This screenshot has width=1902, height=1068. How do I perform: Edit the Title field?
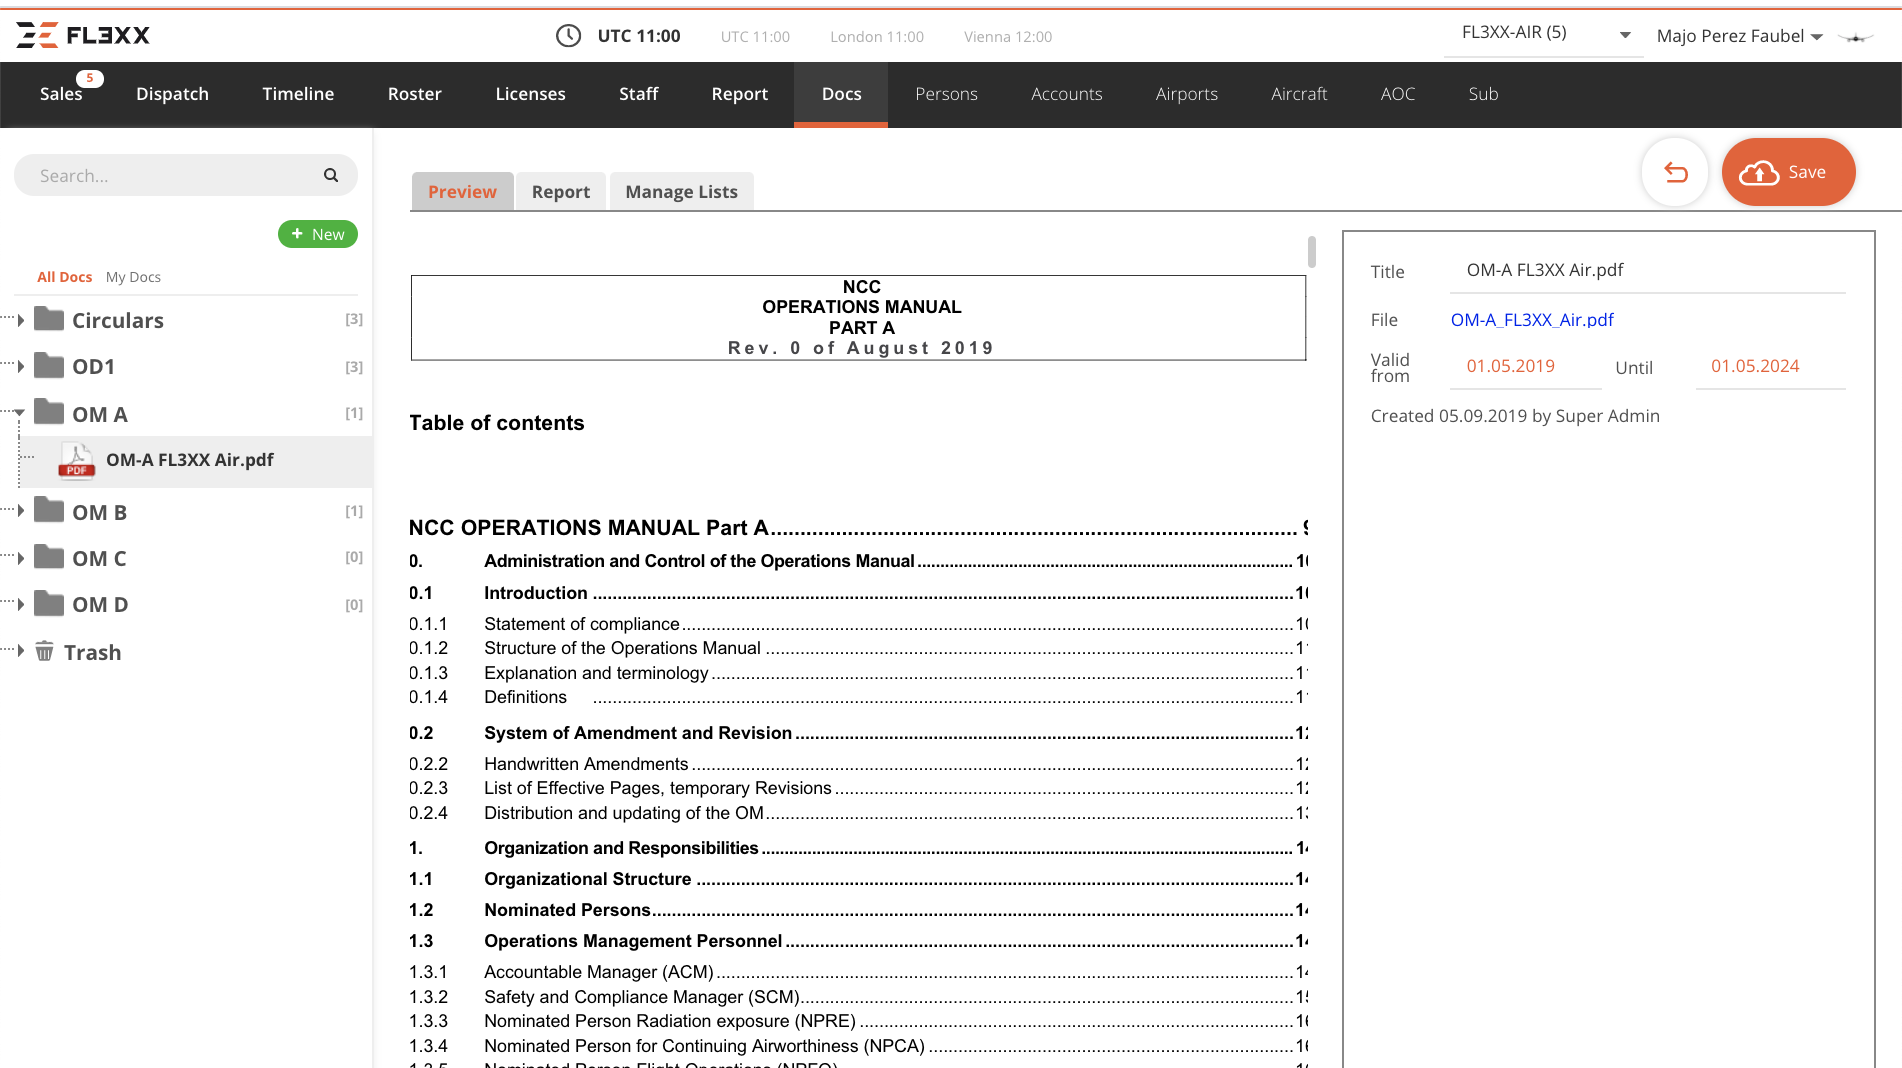tap(1647, 271)
